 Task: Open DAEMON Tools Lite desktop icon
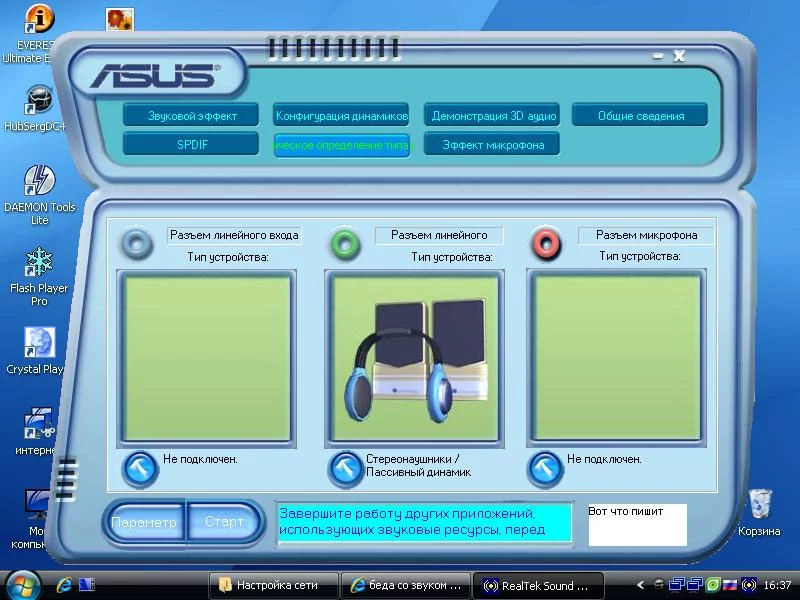click(39, 195)
